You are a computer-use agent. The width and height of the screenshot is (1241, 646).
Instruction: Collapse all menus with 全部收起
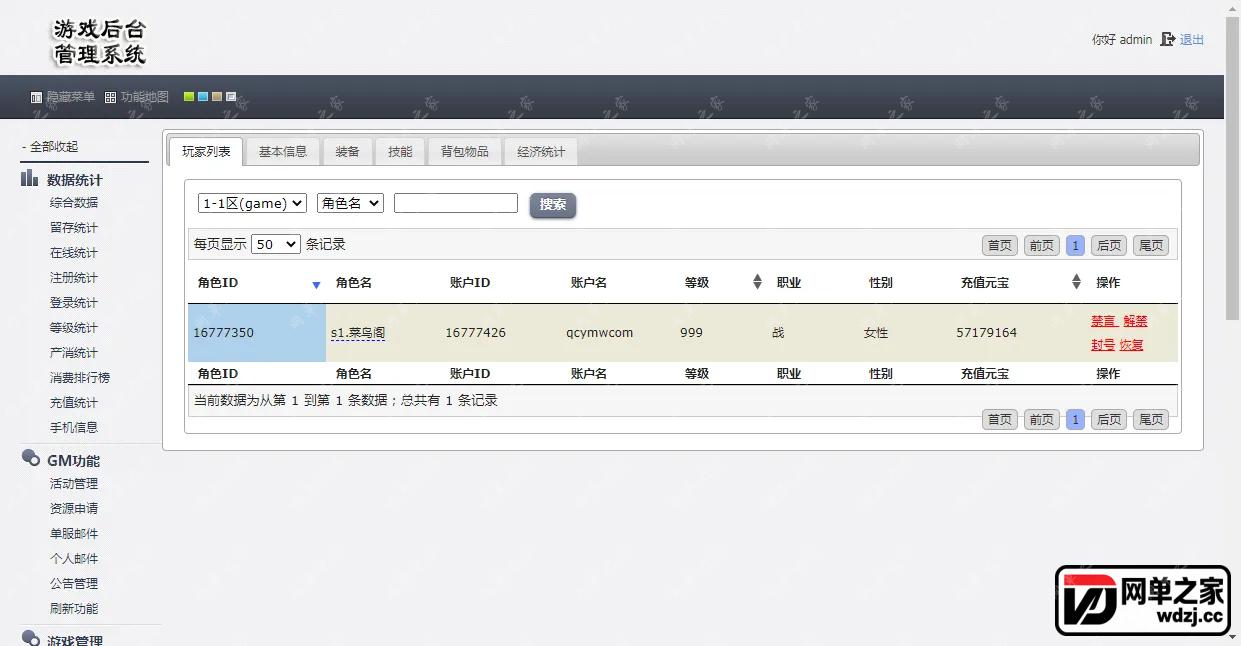point(50,146)
